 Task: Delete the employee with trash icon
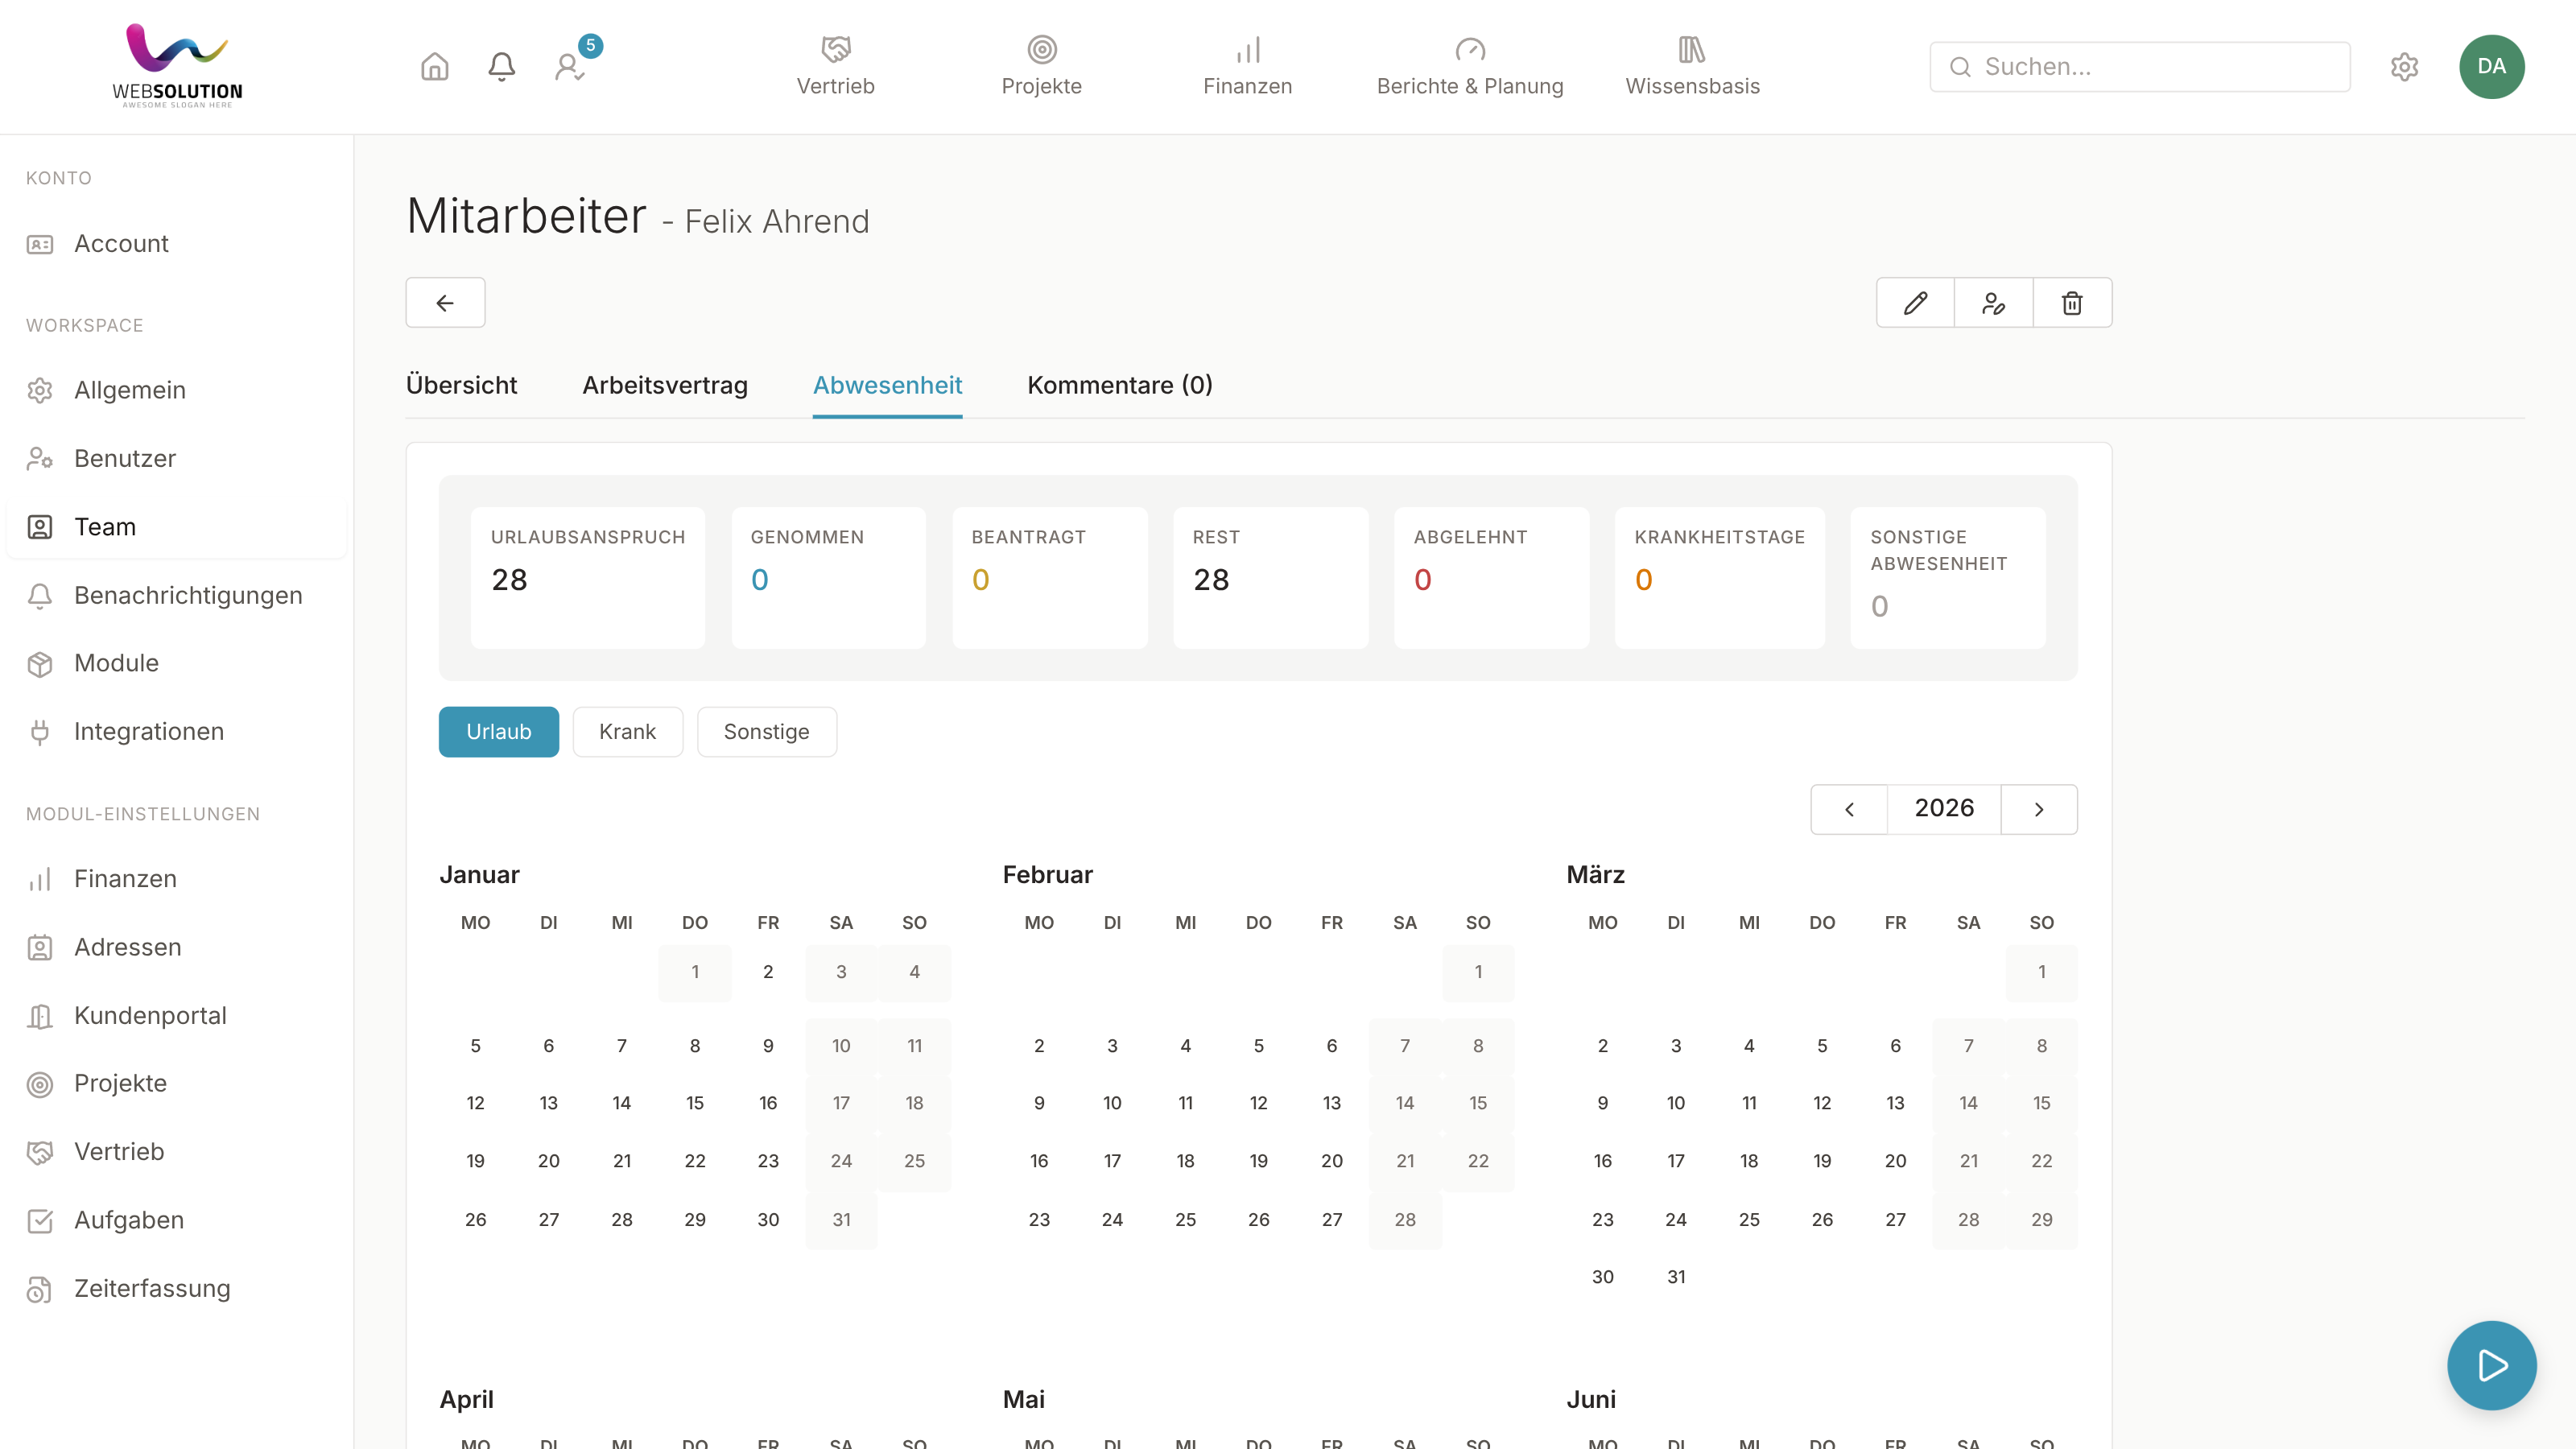pos(2072,303)
